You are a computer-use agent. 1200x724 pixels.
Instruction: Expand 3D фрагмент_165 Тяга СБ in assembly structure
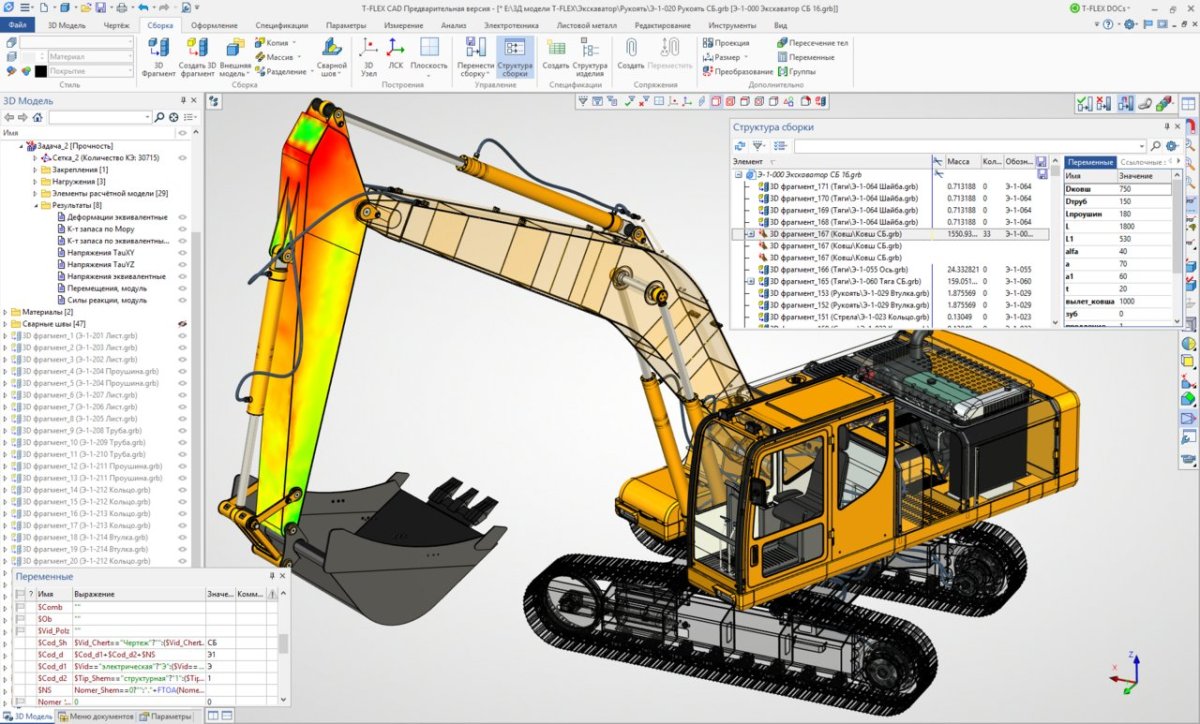751,280
